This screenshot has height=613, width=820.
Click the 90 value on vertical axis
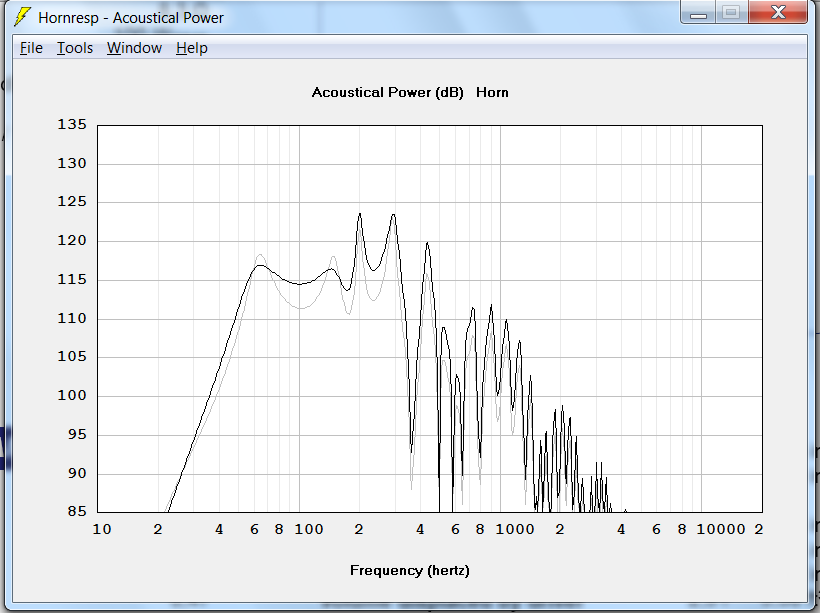point(77,473)
